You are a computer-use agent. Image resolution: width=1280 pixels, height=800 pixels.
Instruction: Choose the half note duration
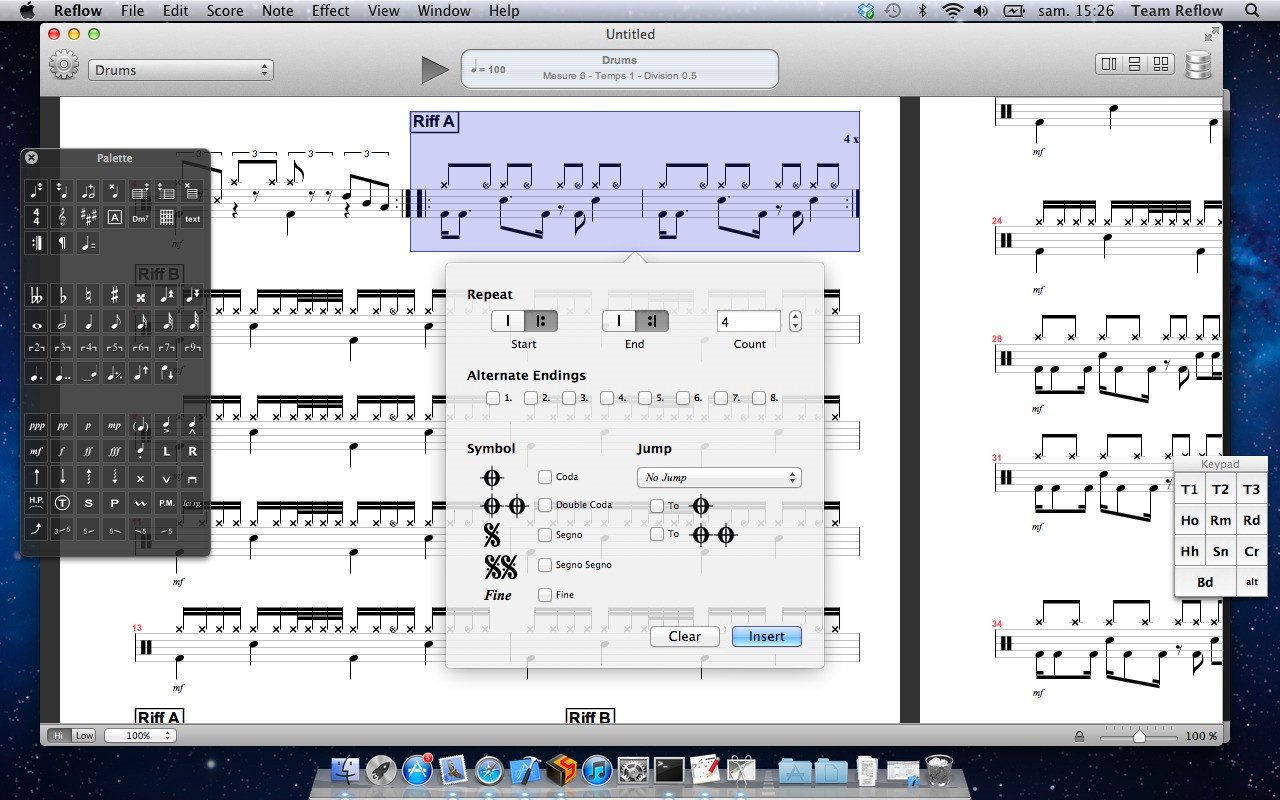pyautogui.click(x=63, y=323)
